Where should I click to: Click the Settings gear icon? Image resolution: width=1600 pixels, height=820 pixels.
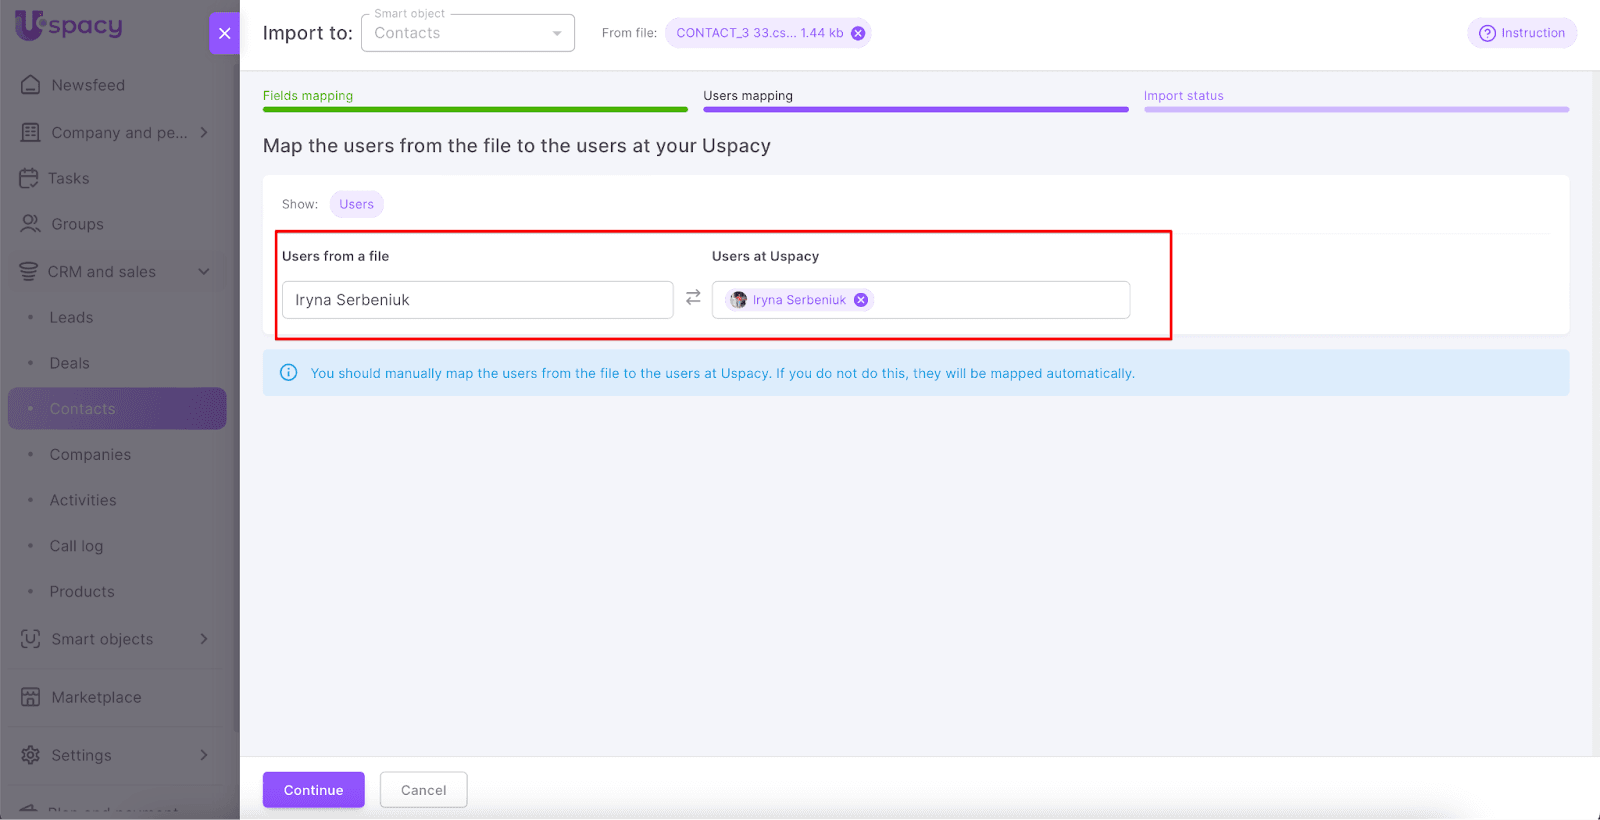pyautogui.click(x=30, y=755)
